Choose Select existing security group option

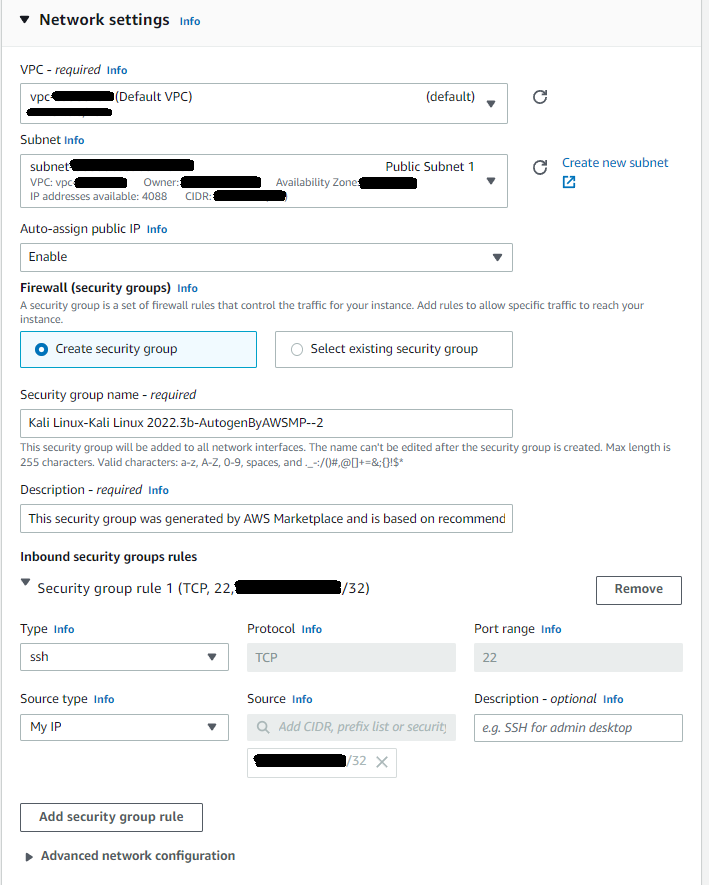pos(296,349)
